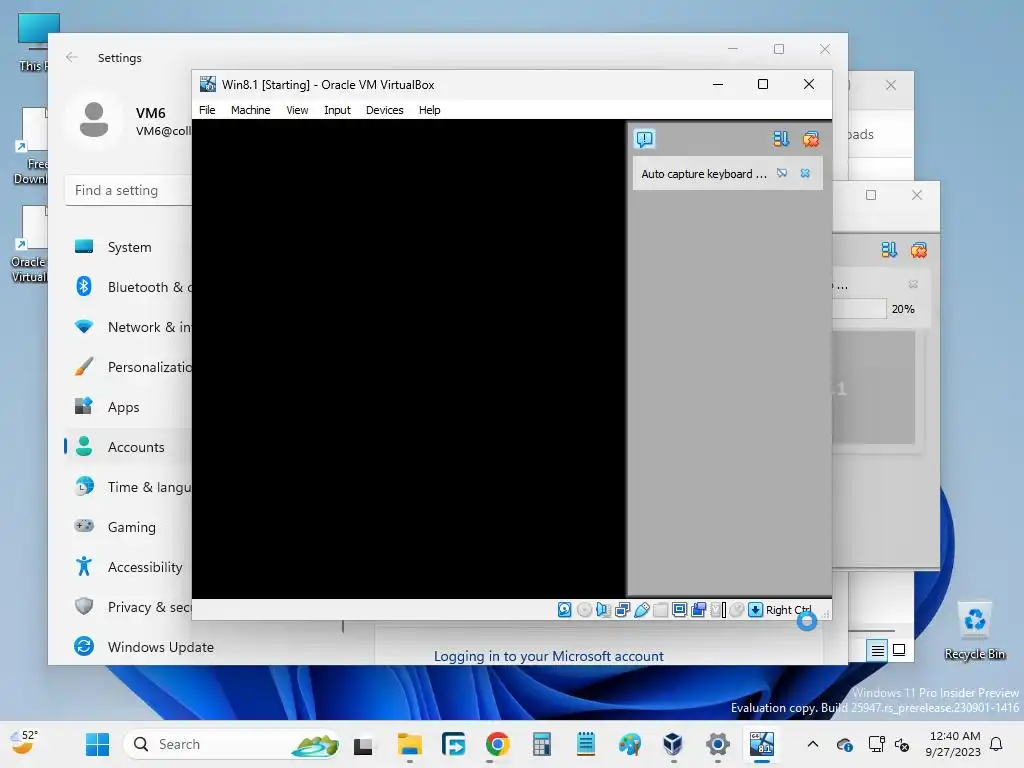The image size is (1024, 768).
Task: Click the don't-show-again icon on the keyboard notification
Action: click(x=782, y=173)
